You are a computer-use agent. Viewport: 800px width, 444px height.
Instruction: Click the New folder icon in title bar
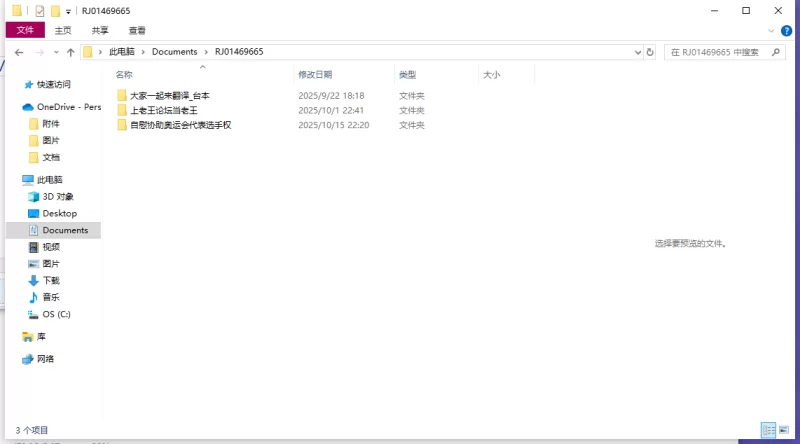(56, 11)
